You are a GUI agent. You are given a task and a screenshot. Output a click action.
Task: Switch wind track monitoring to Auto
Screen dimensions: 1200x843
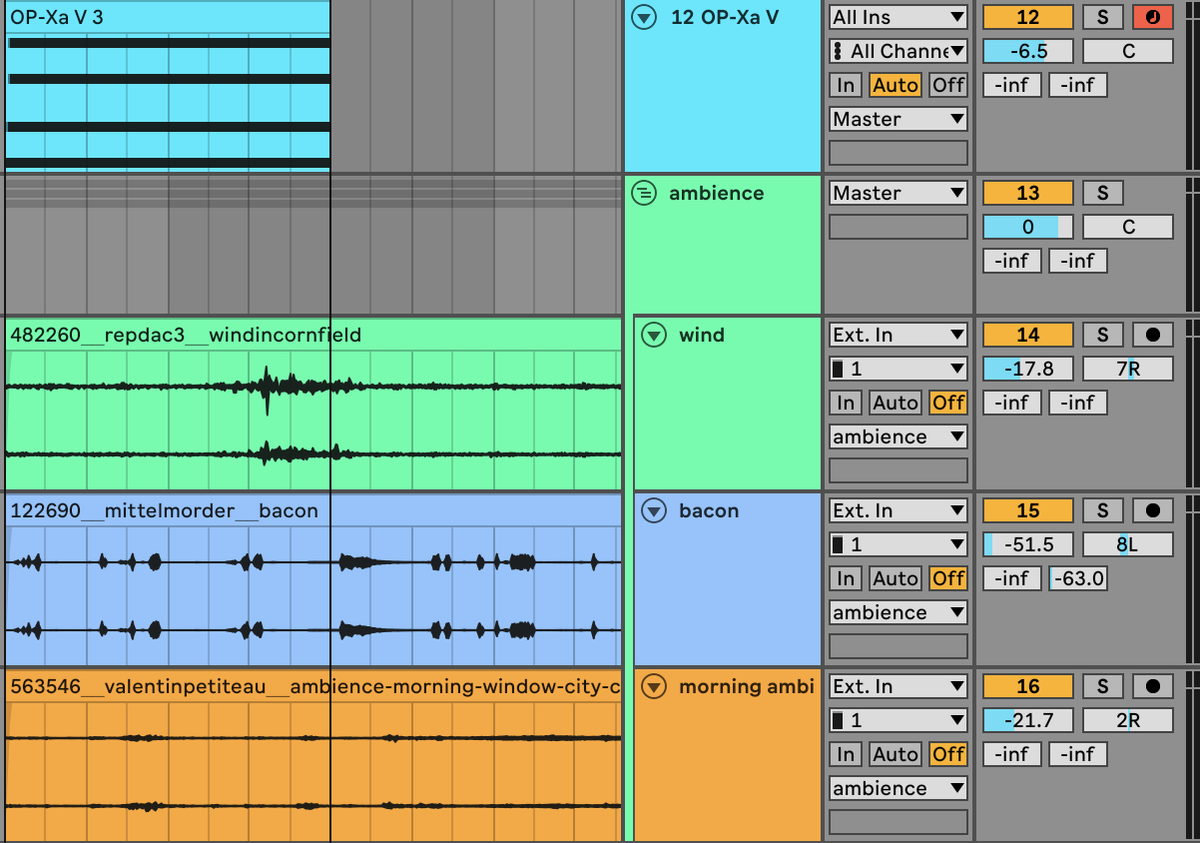click(894, 402)
